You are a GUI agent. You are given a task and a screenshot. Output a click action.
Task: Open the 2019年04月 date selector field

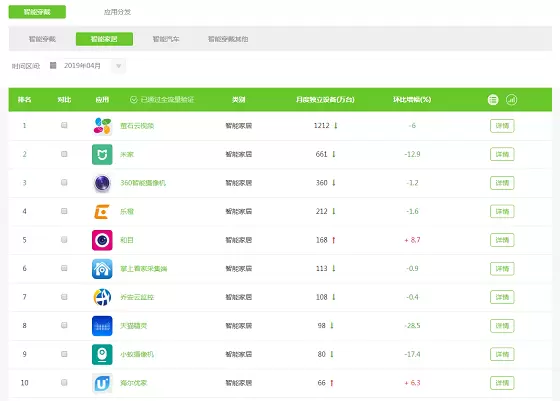click(88, 66)
